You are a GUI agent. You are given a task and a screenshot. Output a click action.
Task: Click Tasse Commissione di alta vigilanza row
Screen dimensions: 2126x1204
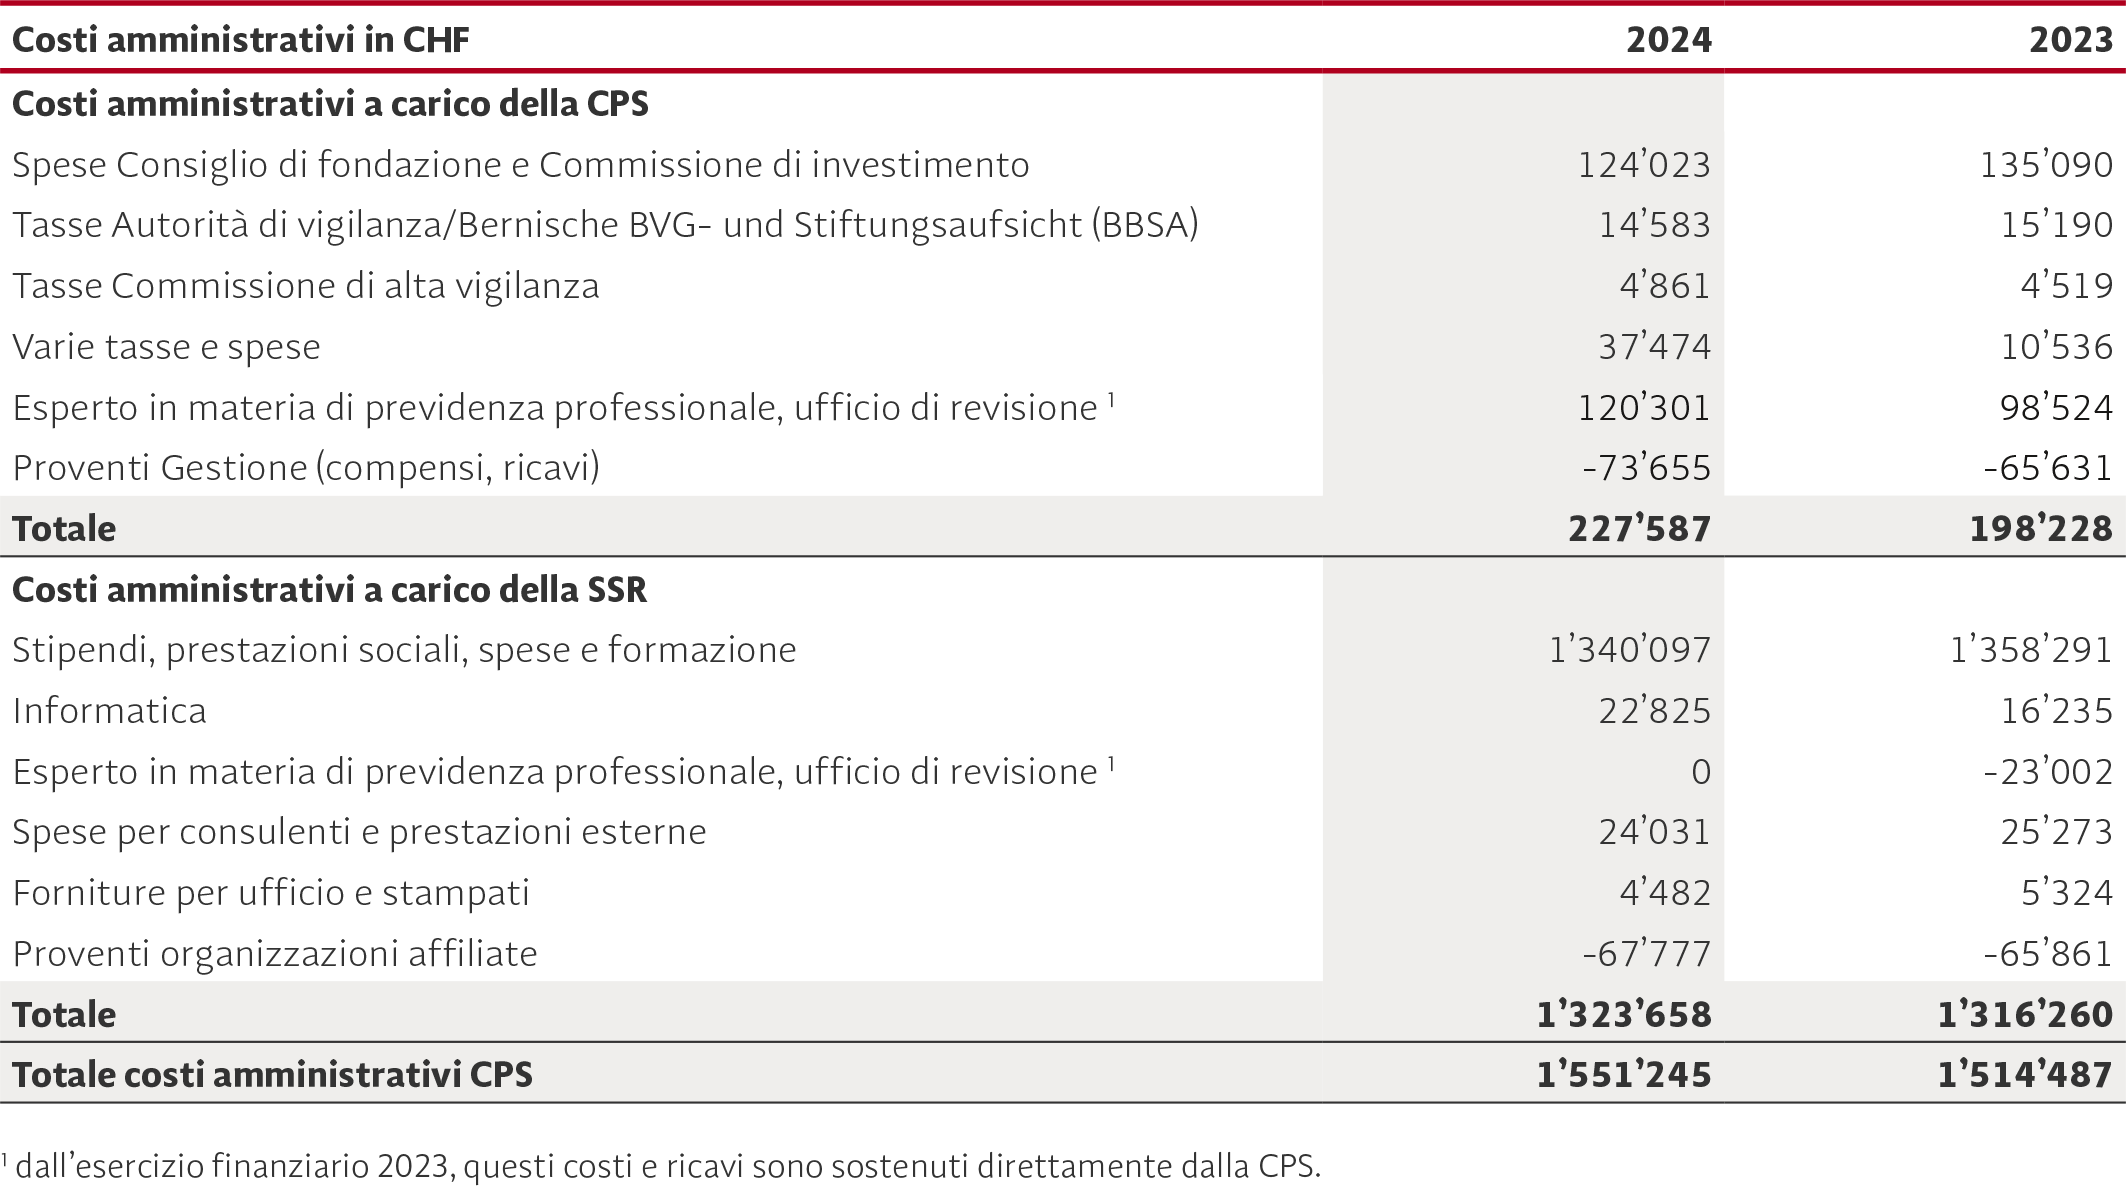point(1063,286)
